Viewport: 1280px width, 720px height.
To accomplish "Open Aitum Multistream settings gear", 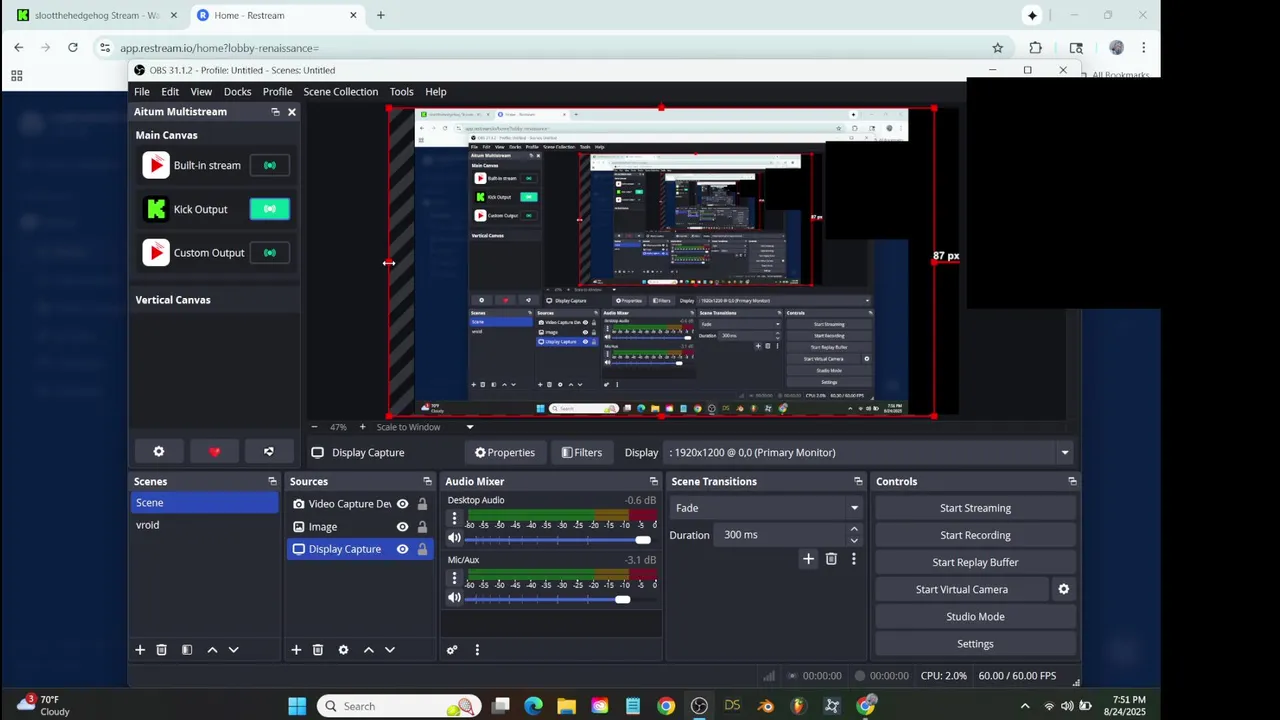I will [x=158, y=452].
